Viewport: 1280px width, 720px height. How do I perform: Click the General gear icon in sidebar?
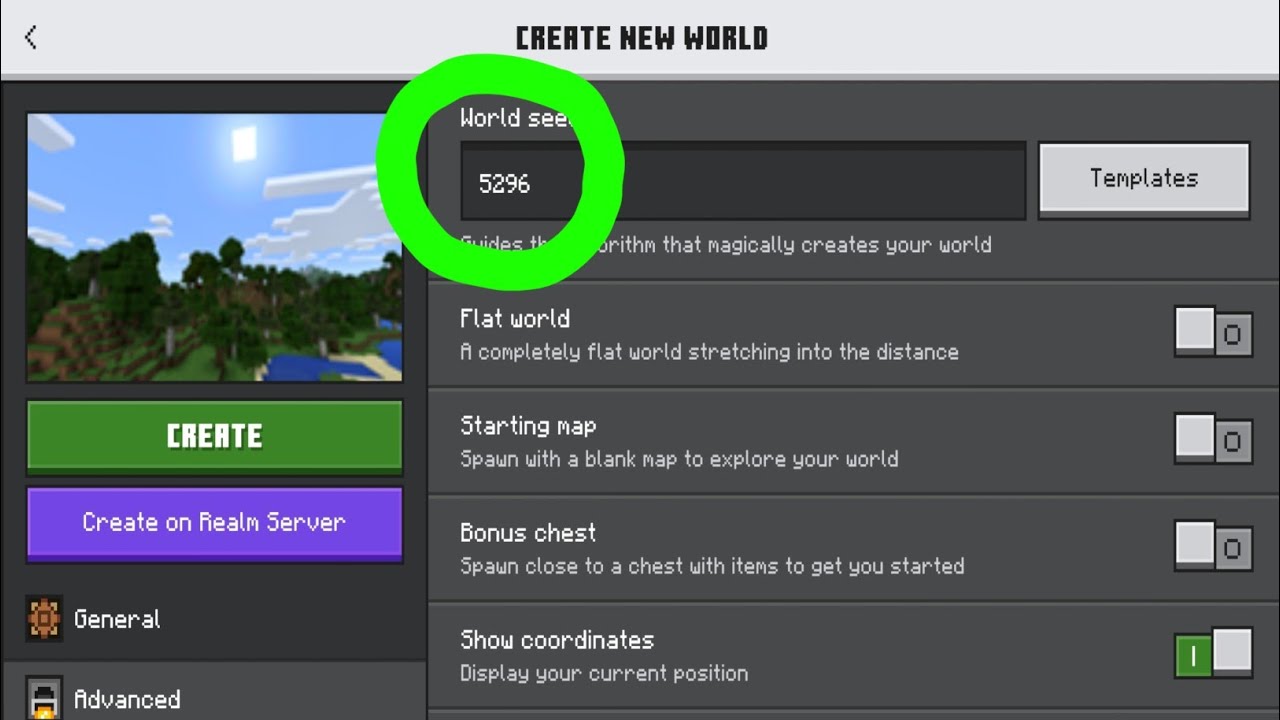(x=44, y=619)
